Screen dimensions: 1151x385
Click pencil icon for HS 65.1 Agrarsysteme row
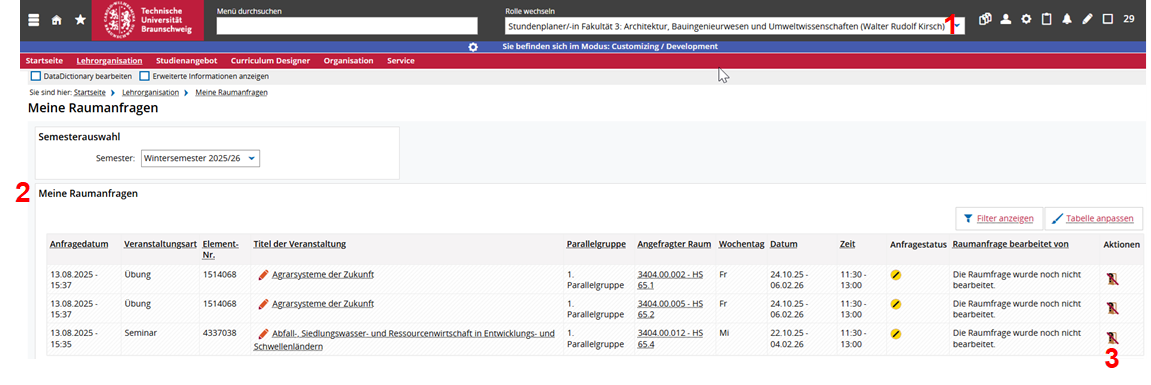[x=264, y=275]
